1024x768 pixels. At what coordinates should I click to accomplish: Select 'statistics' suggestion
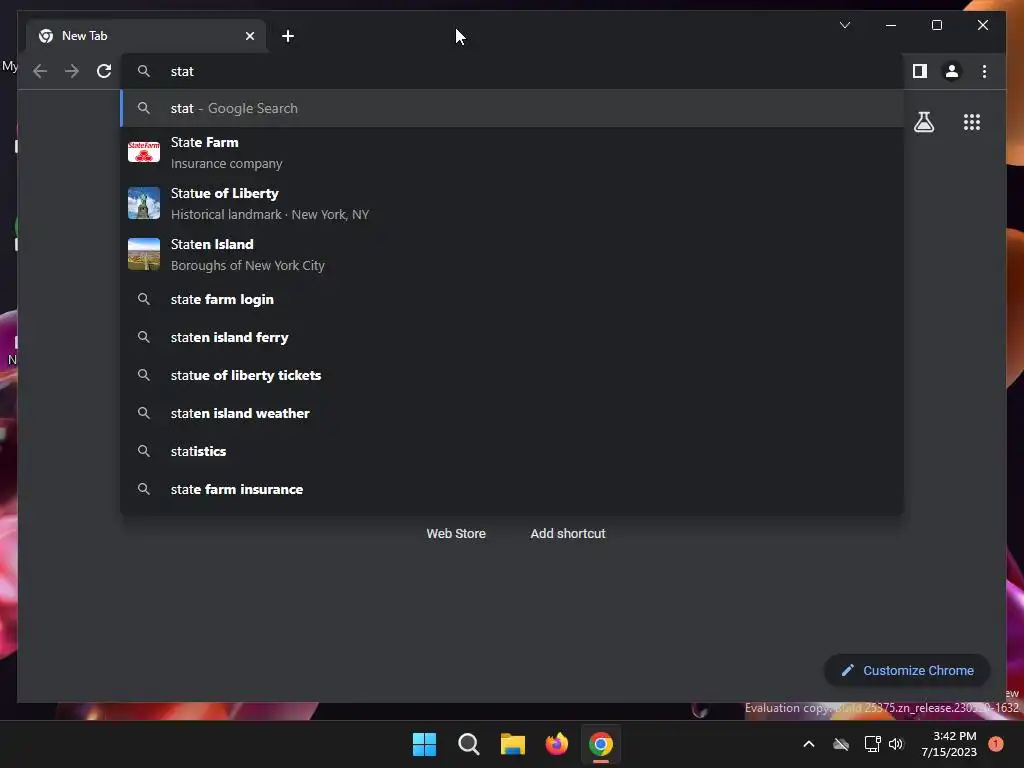(x=513, y=451)
